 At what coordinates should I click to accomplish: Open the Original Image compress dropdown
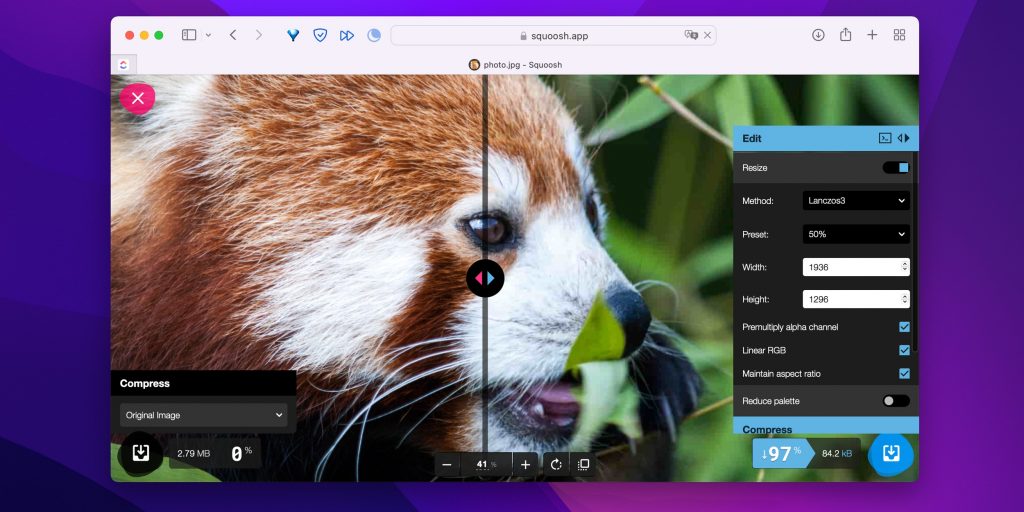click(x=204, y=415)
